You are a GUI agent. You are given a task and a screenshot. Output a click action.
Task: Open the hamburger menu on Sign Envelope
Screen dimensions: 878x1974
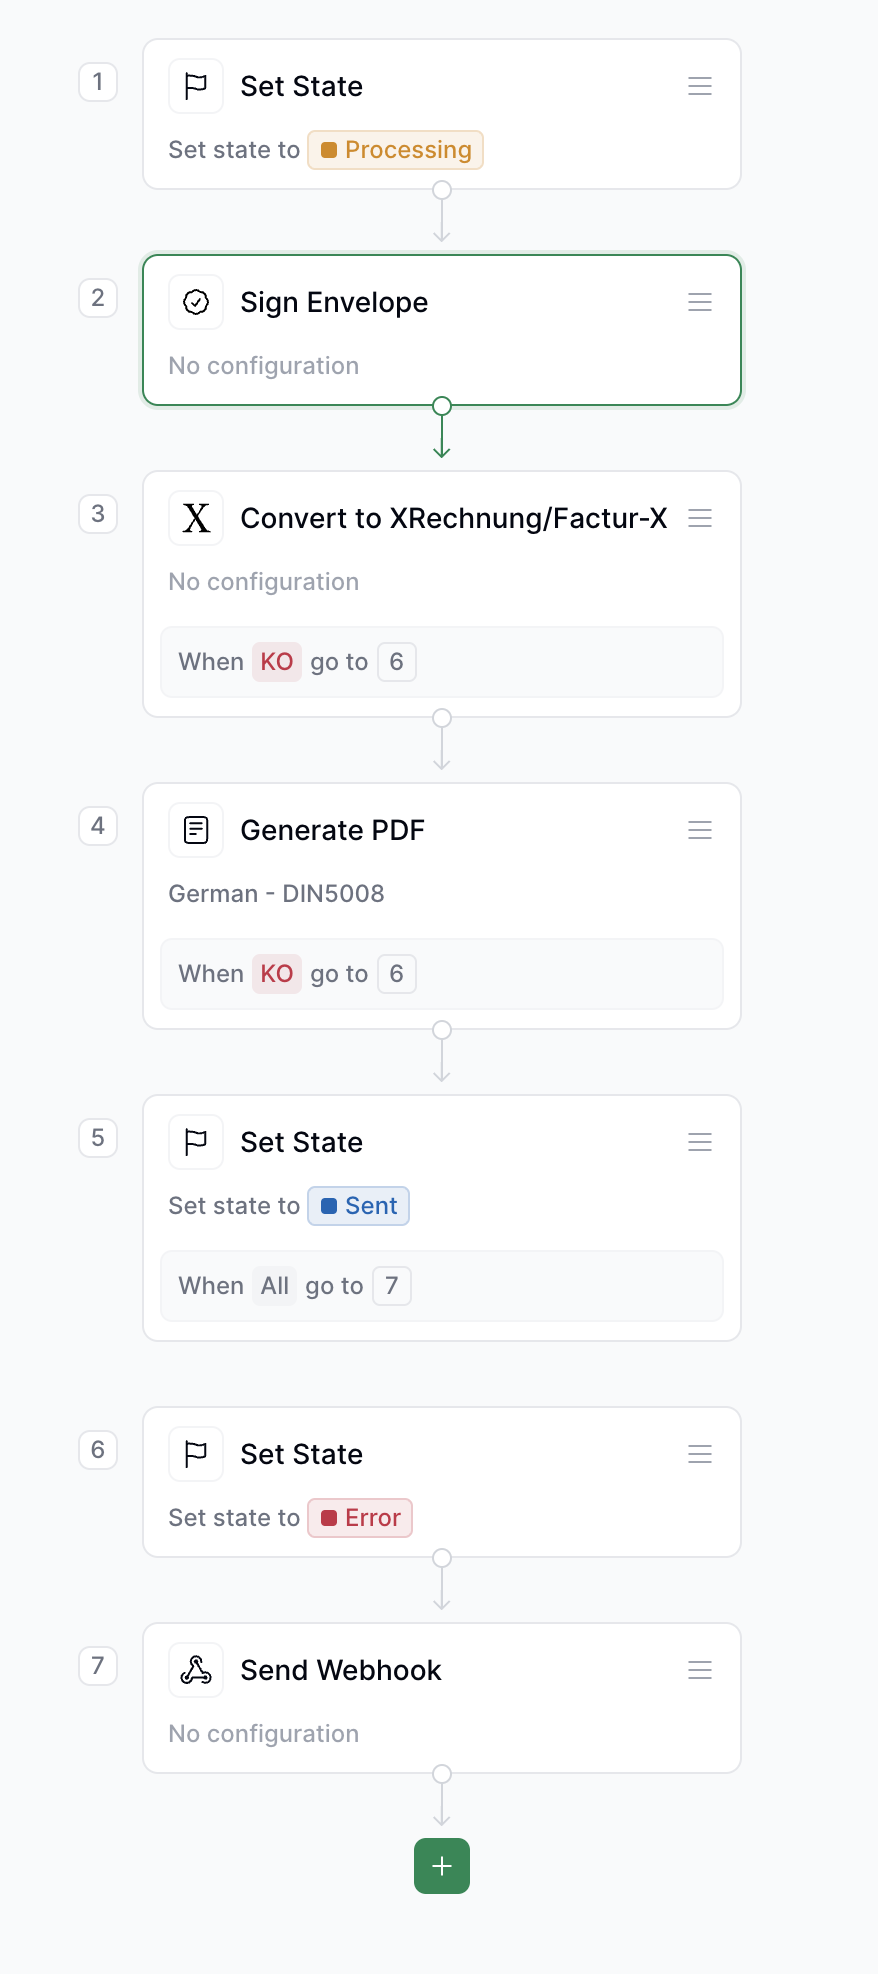click(x=699, y=302)
